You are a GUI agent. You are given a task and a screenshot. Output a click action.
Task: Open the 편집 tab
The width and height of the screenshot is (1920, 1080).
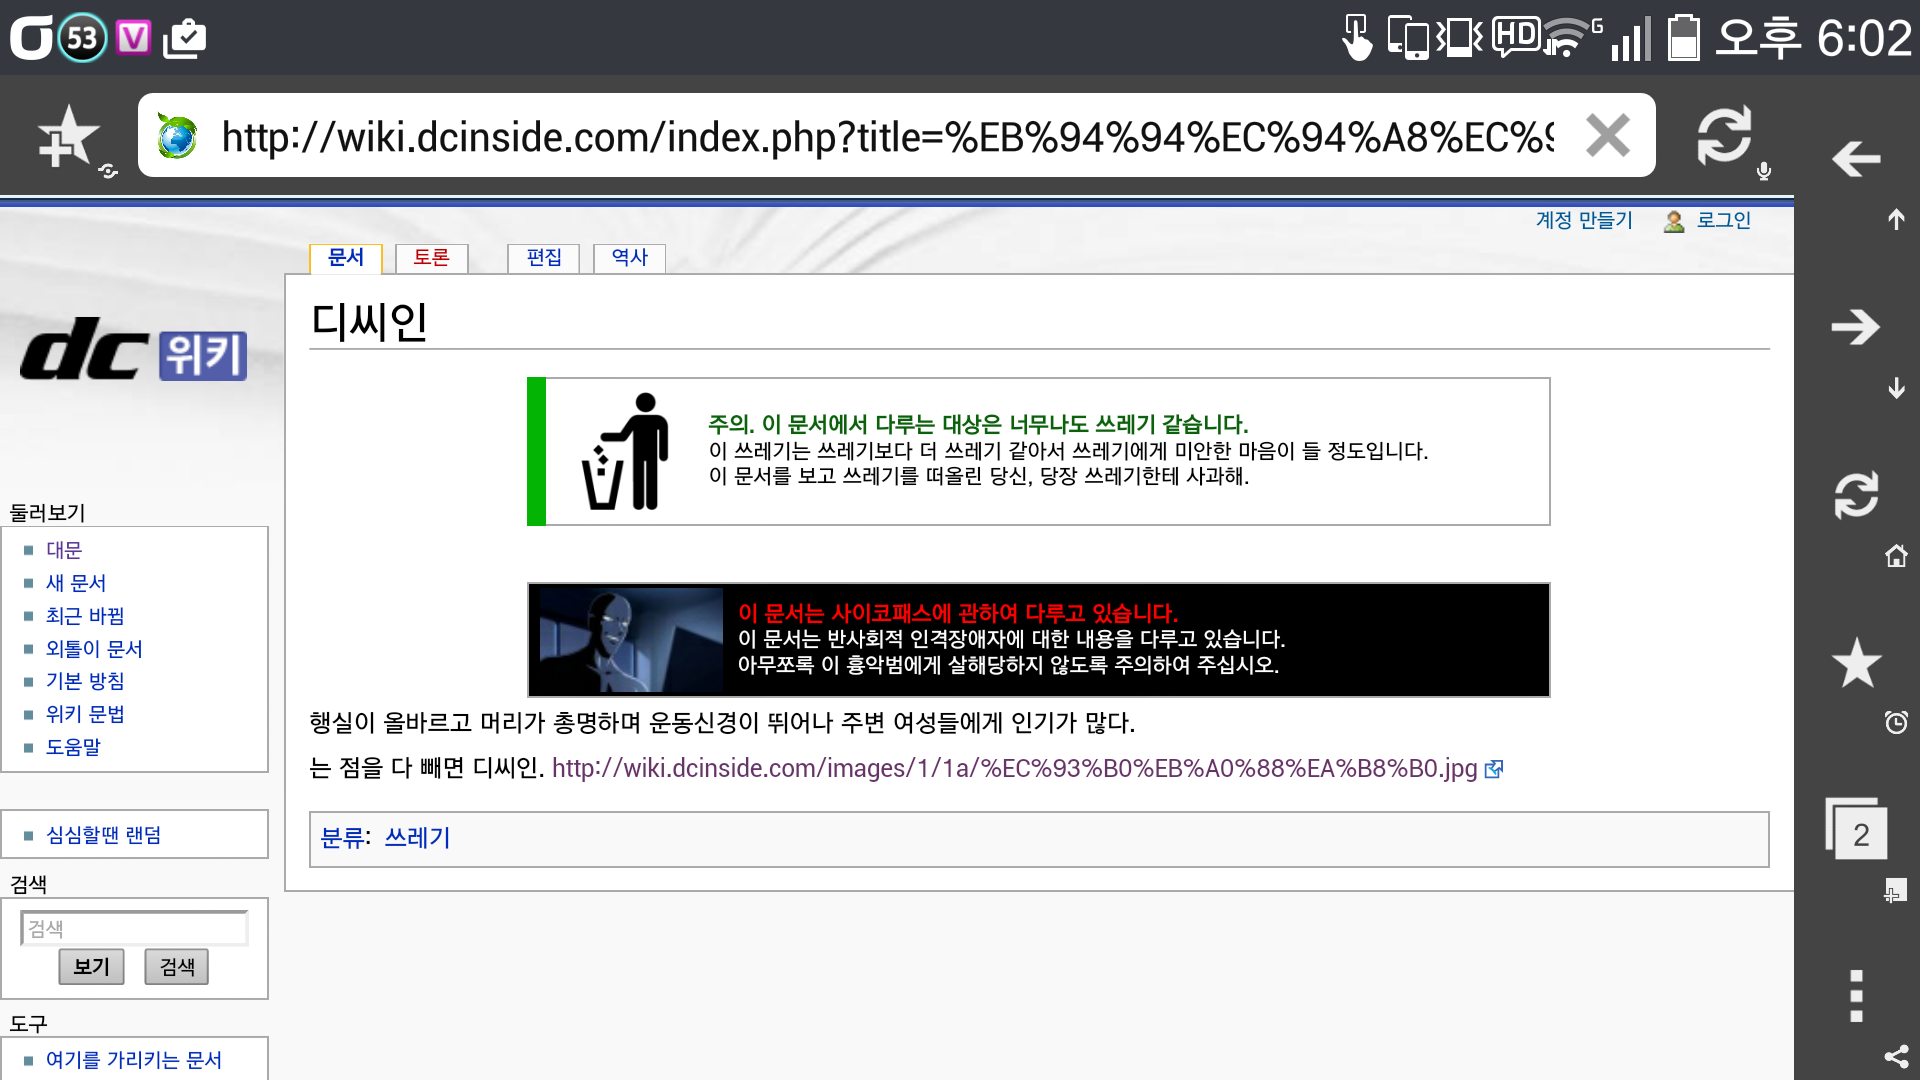coord(543,258)
